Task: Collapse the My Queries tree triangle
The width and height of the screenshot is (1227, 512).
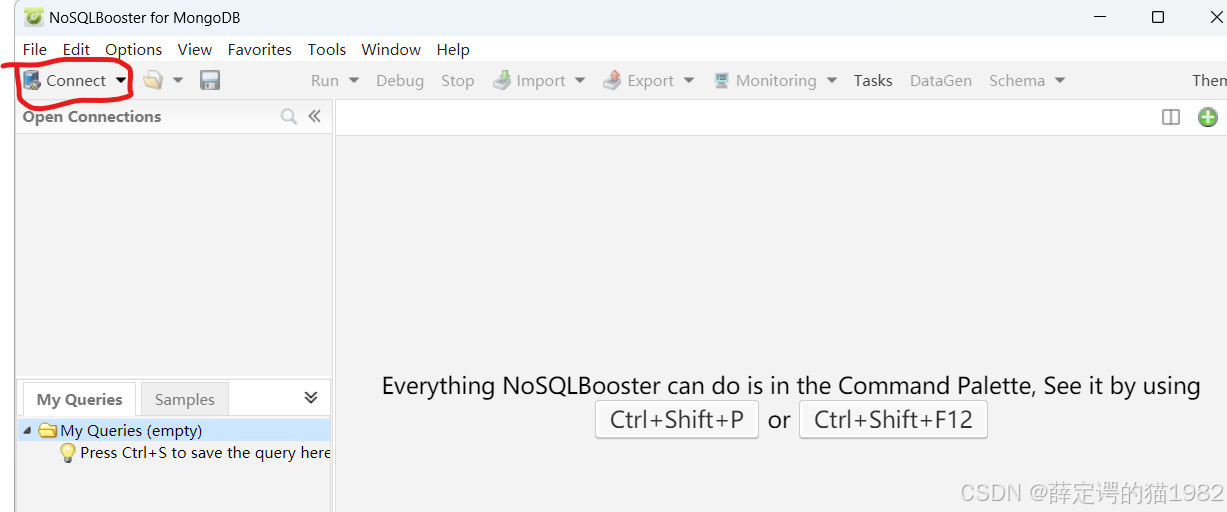Action: (x=27, y=430)
